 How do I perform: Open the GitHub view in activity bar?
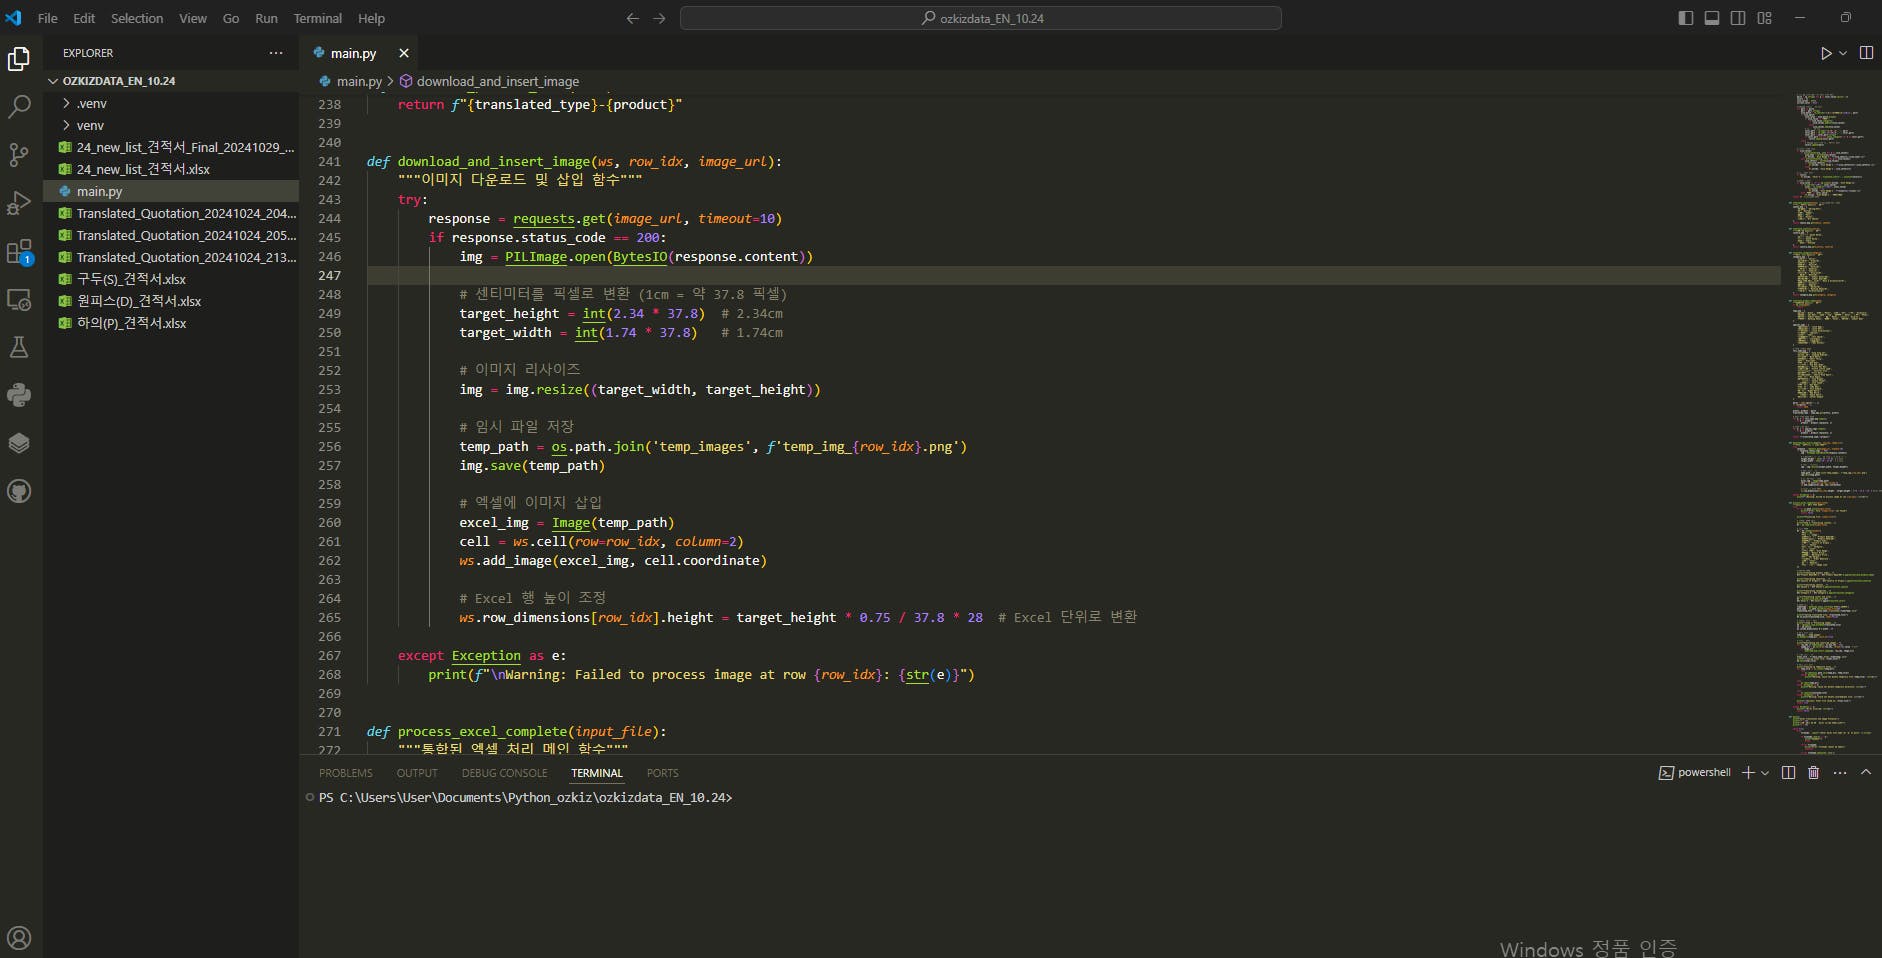(x=19, y=491)
